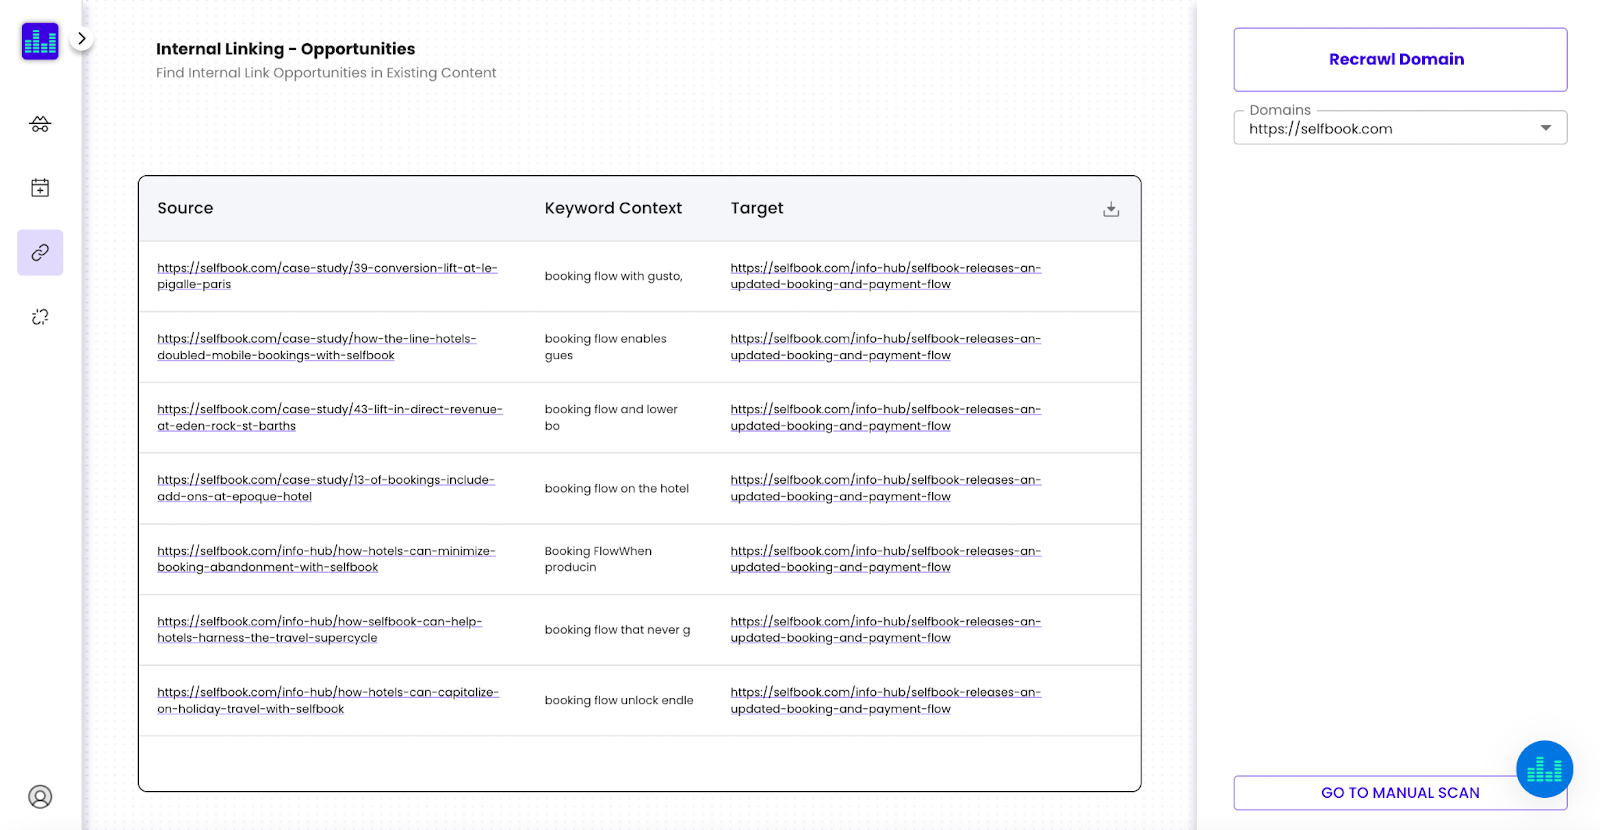This screenshot has height=830, width=1600.
Task: Click the Keyword Context column header
Action: (x=613, y=208)
